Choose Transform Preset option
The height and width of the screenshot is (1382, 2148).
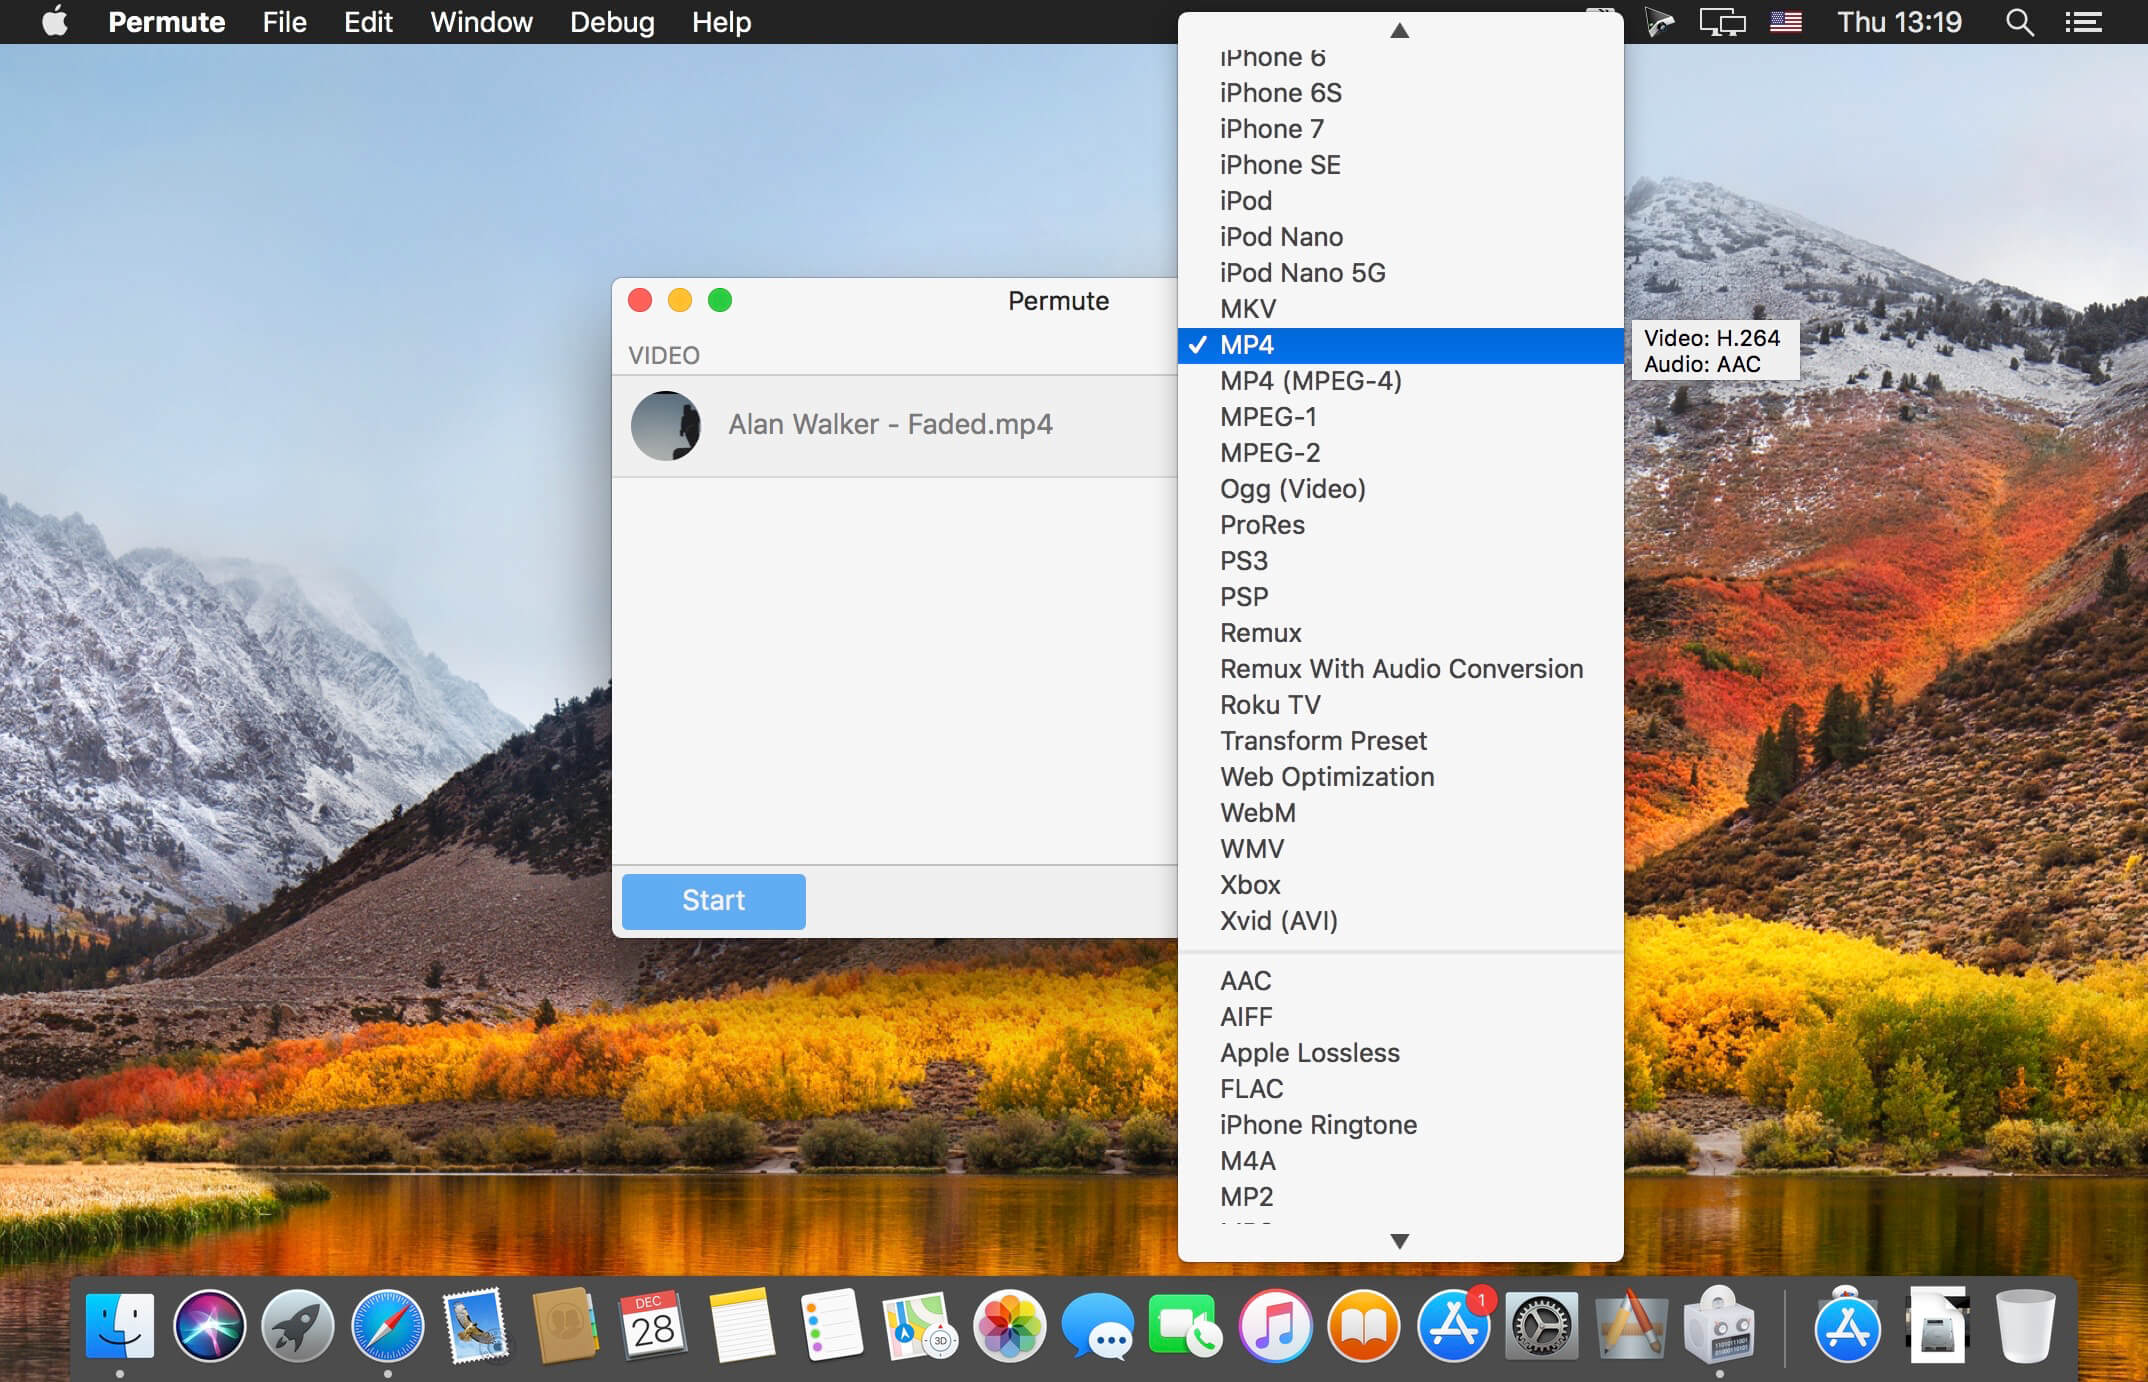(x=1400, y=741)
